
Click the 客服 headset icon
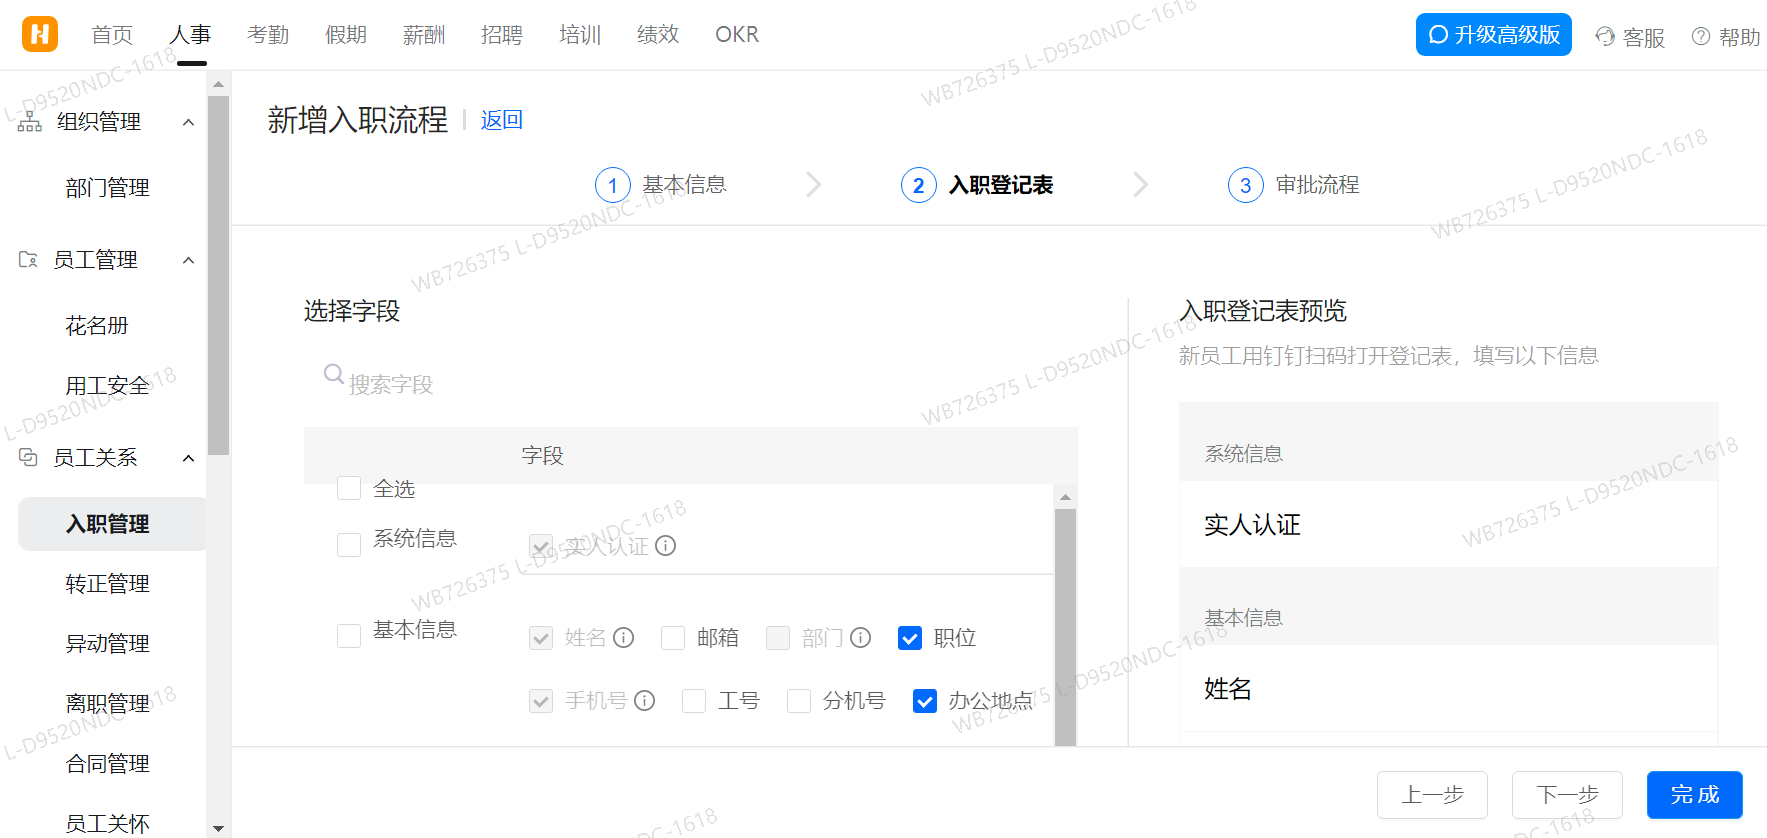point(1605,37)
